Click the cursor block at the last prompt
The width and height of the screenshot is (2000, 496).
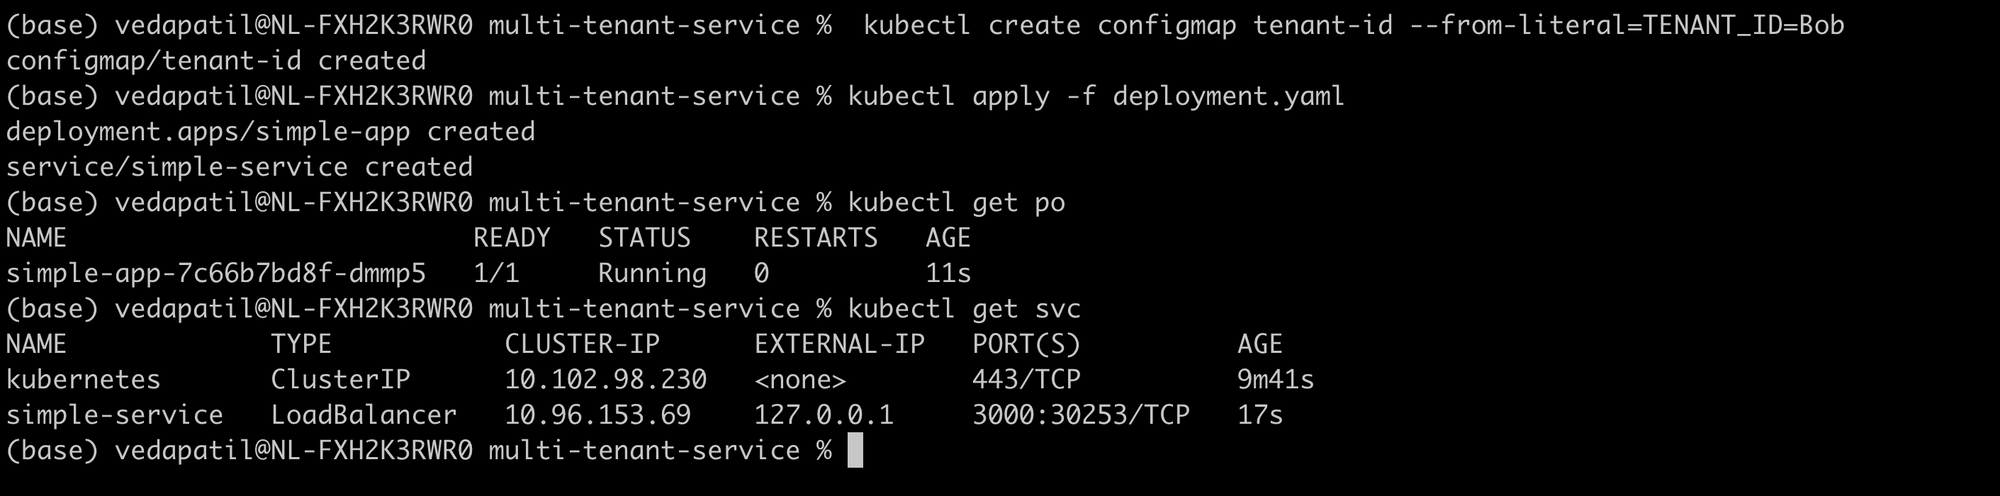pyautogui.click(x=855, y=451)
